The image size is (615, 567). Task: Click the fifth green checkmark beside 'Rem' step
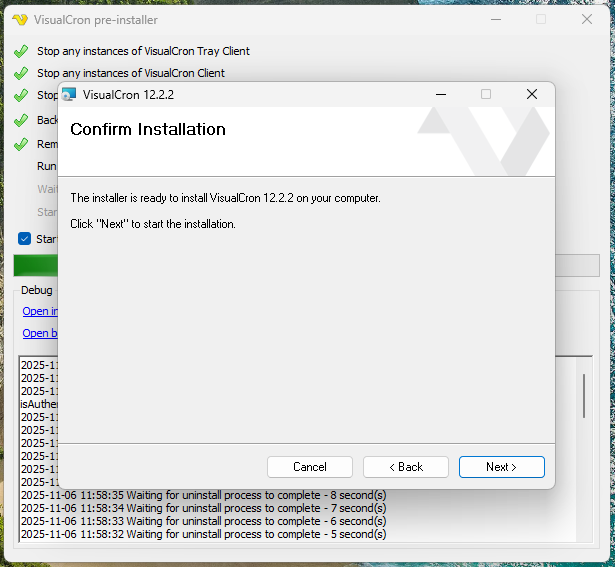click(21, 144)
